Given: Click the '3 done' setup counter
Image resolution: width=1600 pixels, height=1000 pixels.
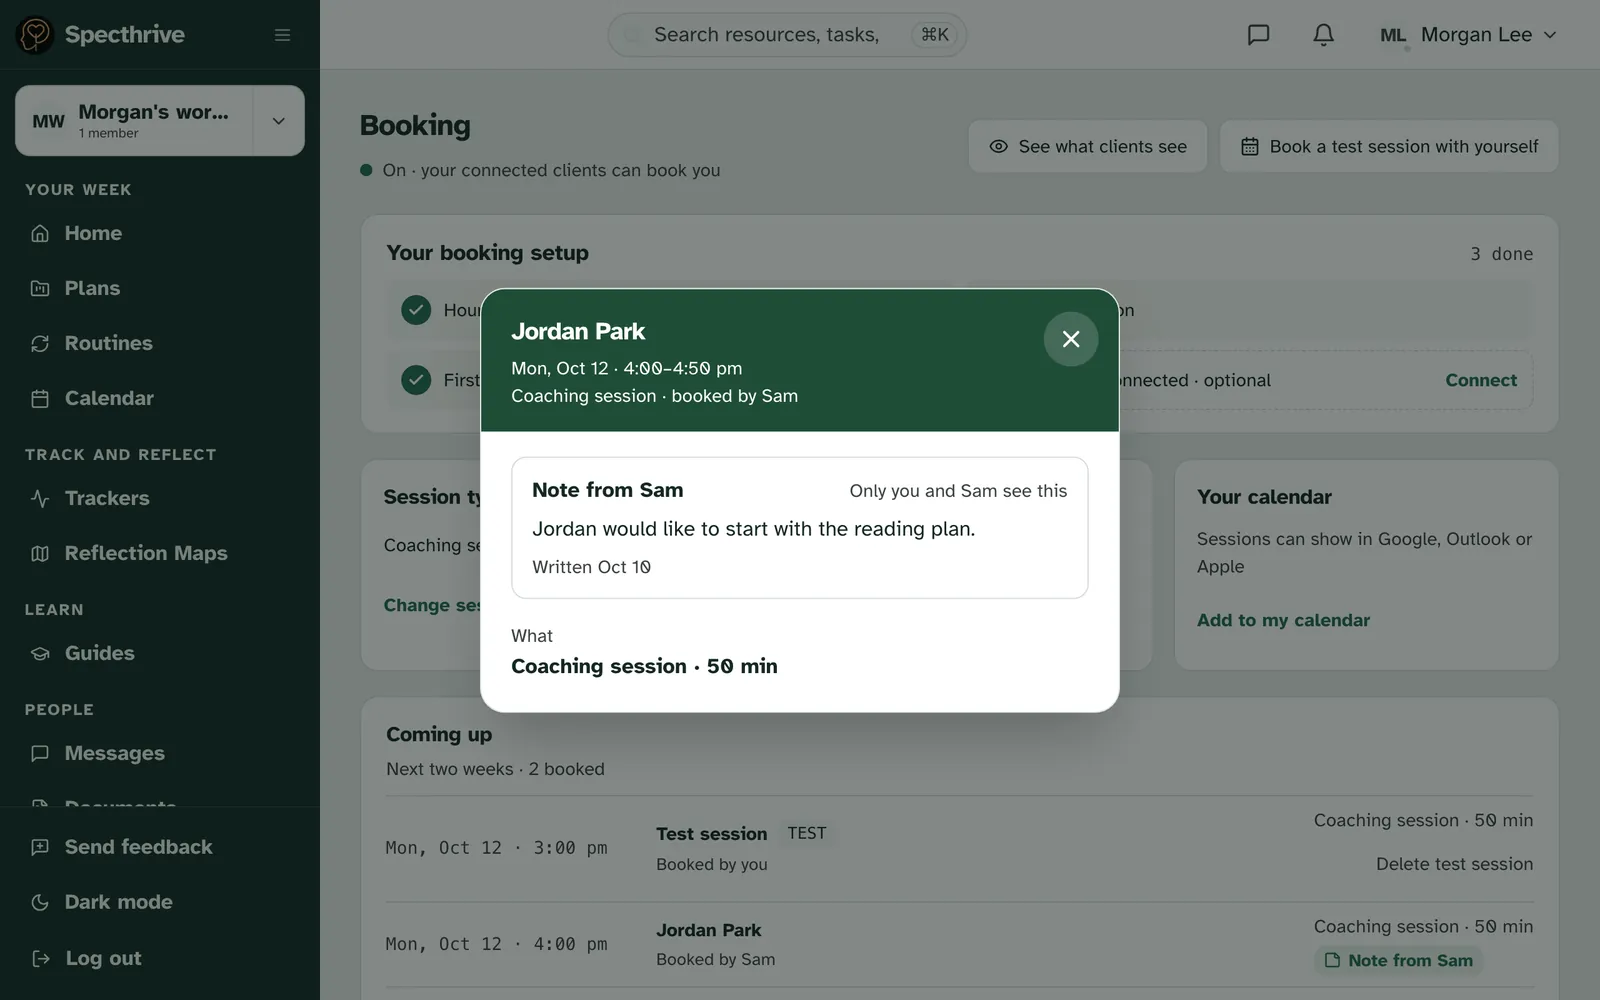Looking at the screenshot, I should [1501, 254].
